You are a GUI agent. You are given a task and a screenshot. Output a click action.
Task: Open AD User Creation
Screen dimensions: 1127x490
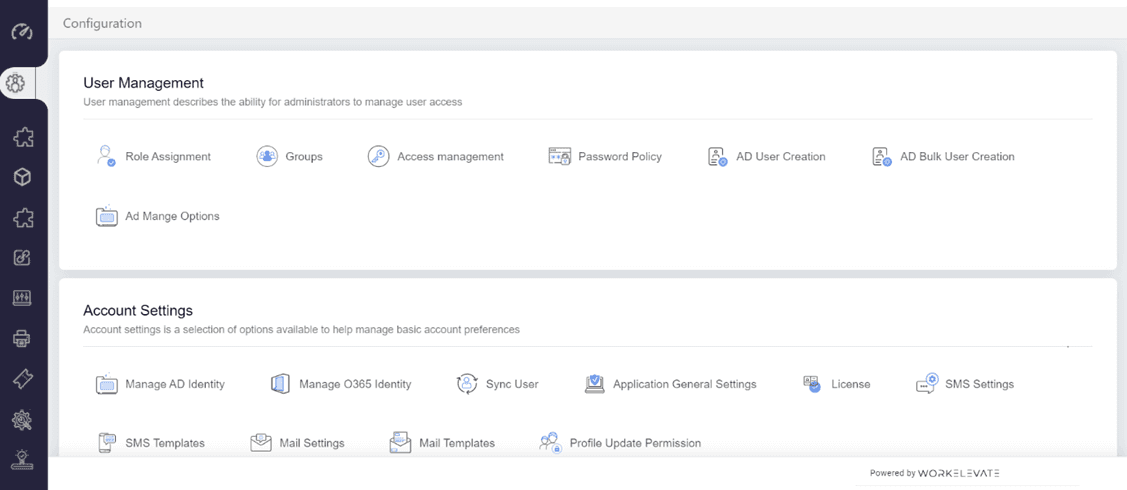(x=780, y=157)
